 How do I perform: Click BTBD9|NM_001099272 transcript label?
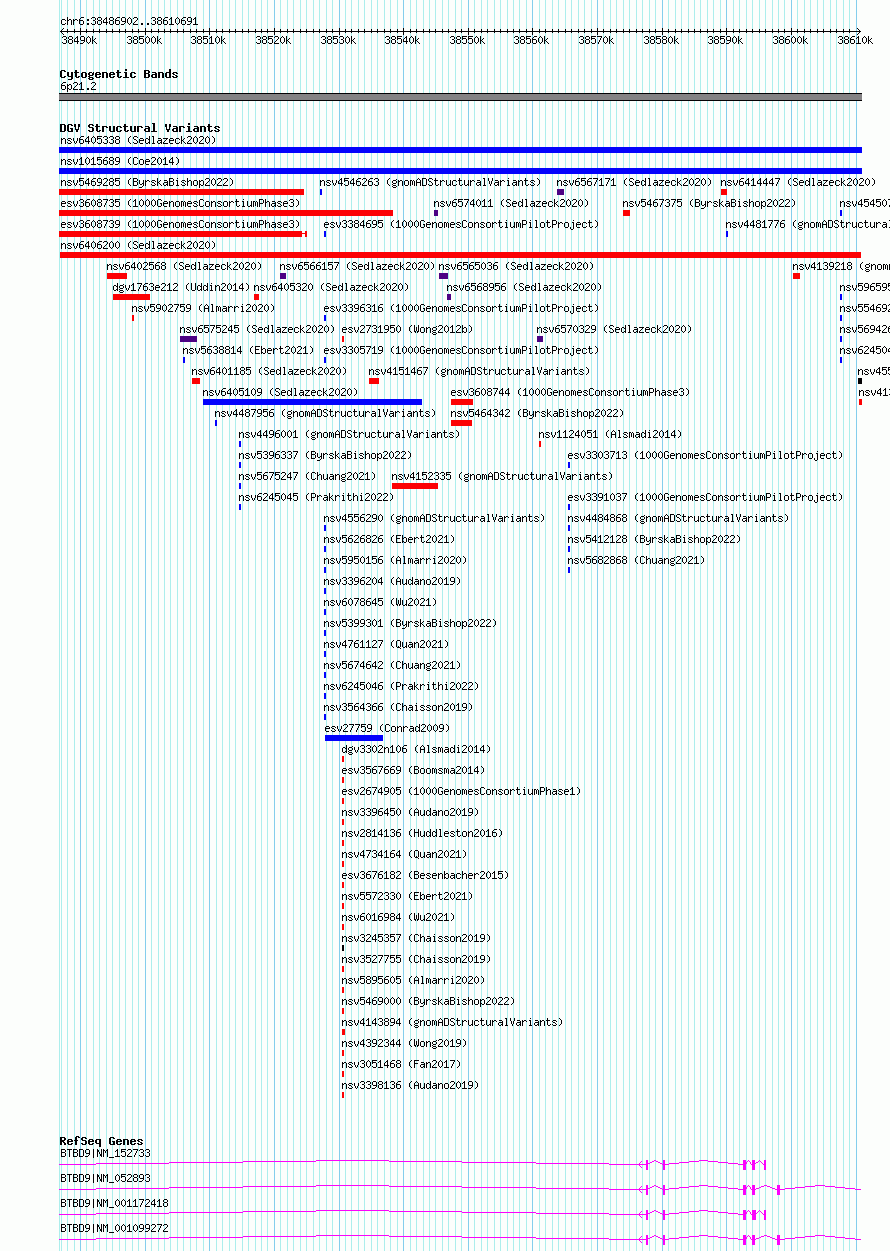[x=114, y=1229]
